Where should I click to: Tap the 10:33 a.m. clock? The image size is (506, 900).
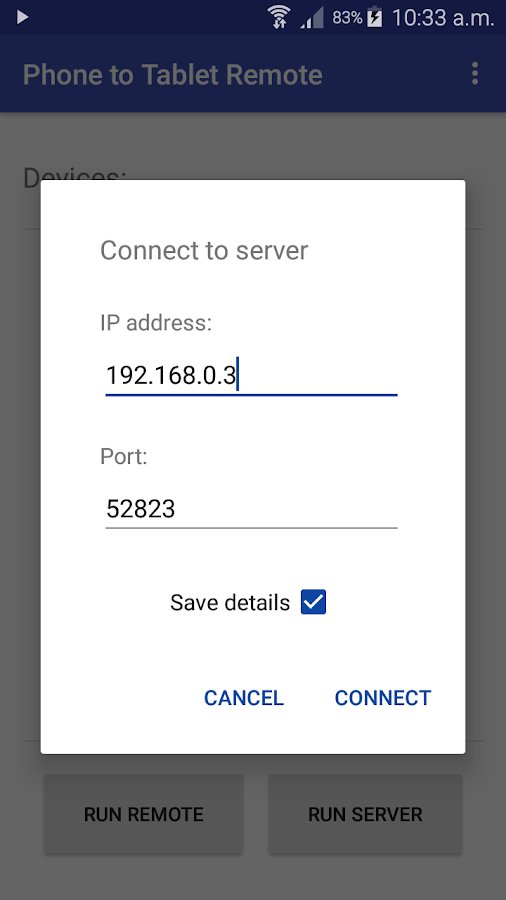pyautogui.click(x=442, y=18)
